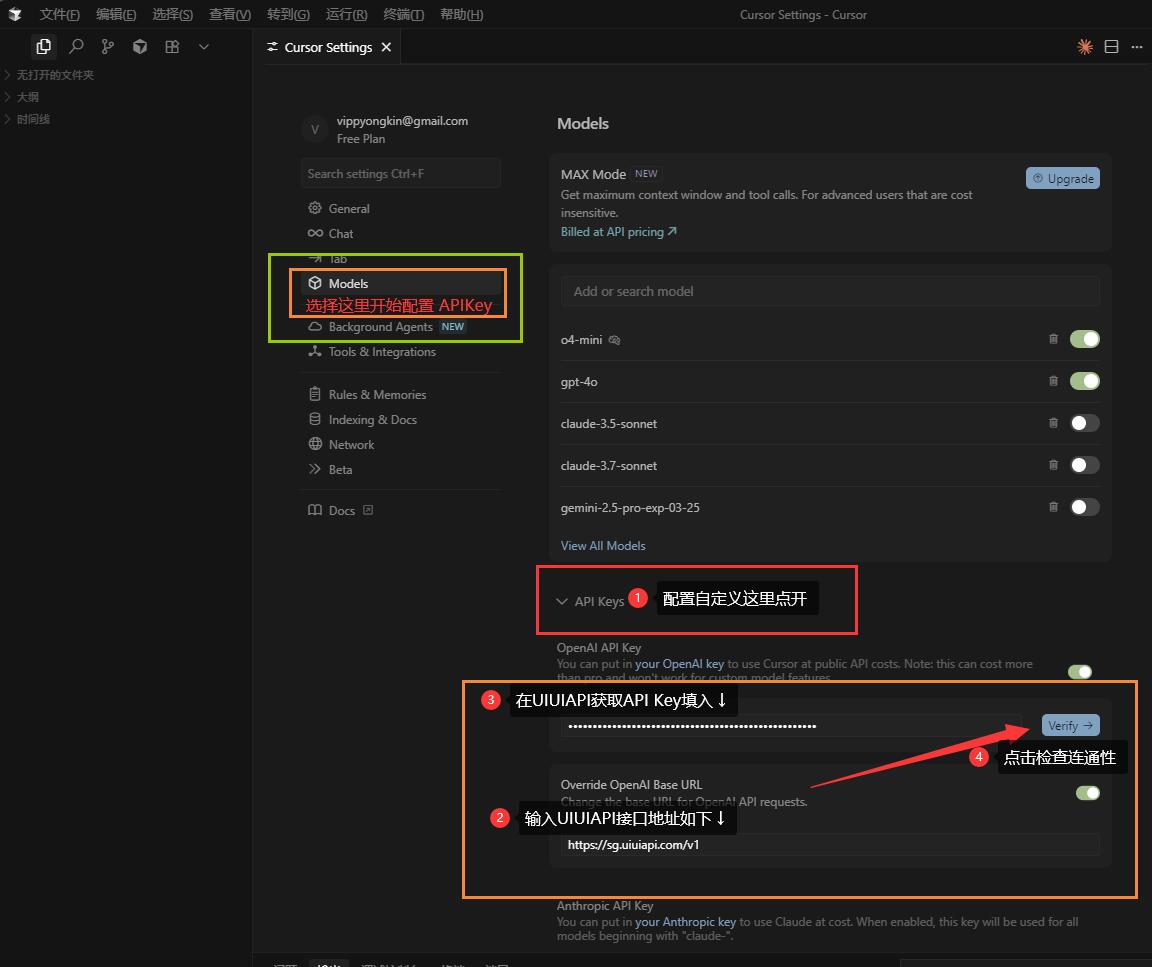Image resolution: width=1152 pixels, height=967 pixels.
Task: Open the 帮助(H) menu
Action: [x=461, y=14]
